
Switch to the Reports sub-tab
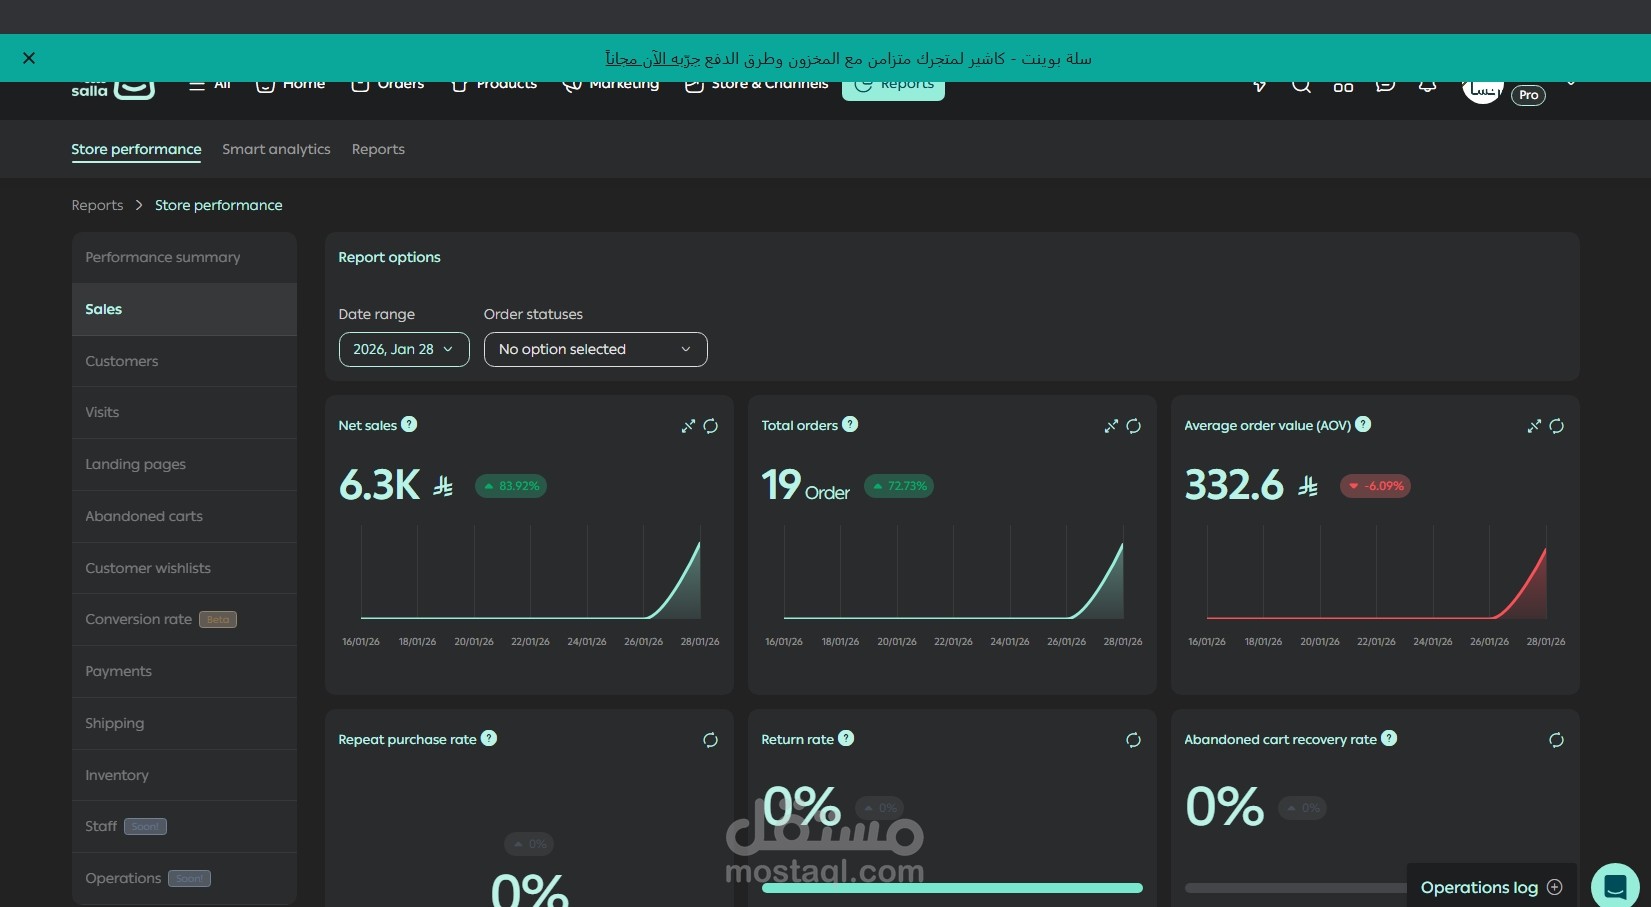[378, 149]
